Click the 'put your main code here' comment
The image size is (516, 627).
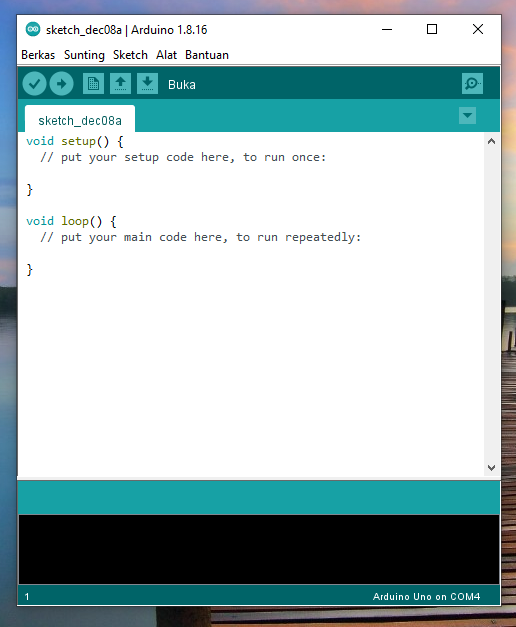point(201,237)
